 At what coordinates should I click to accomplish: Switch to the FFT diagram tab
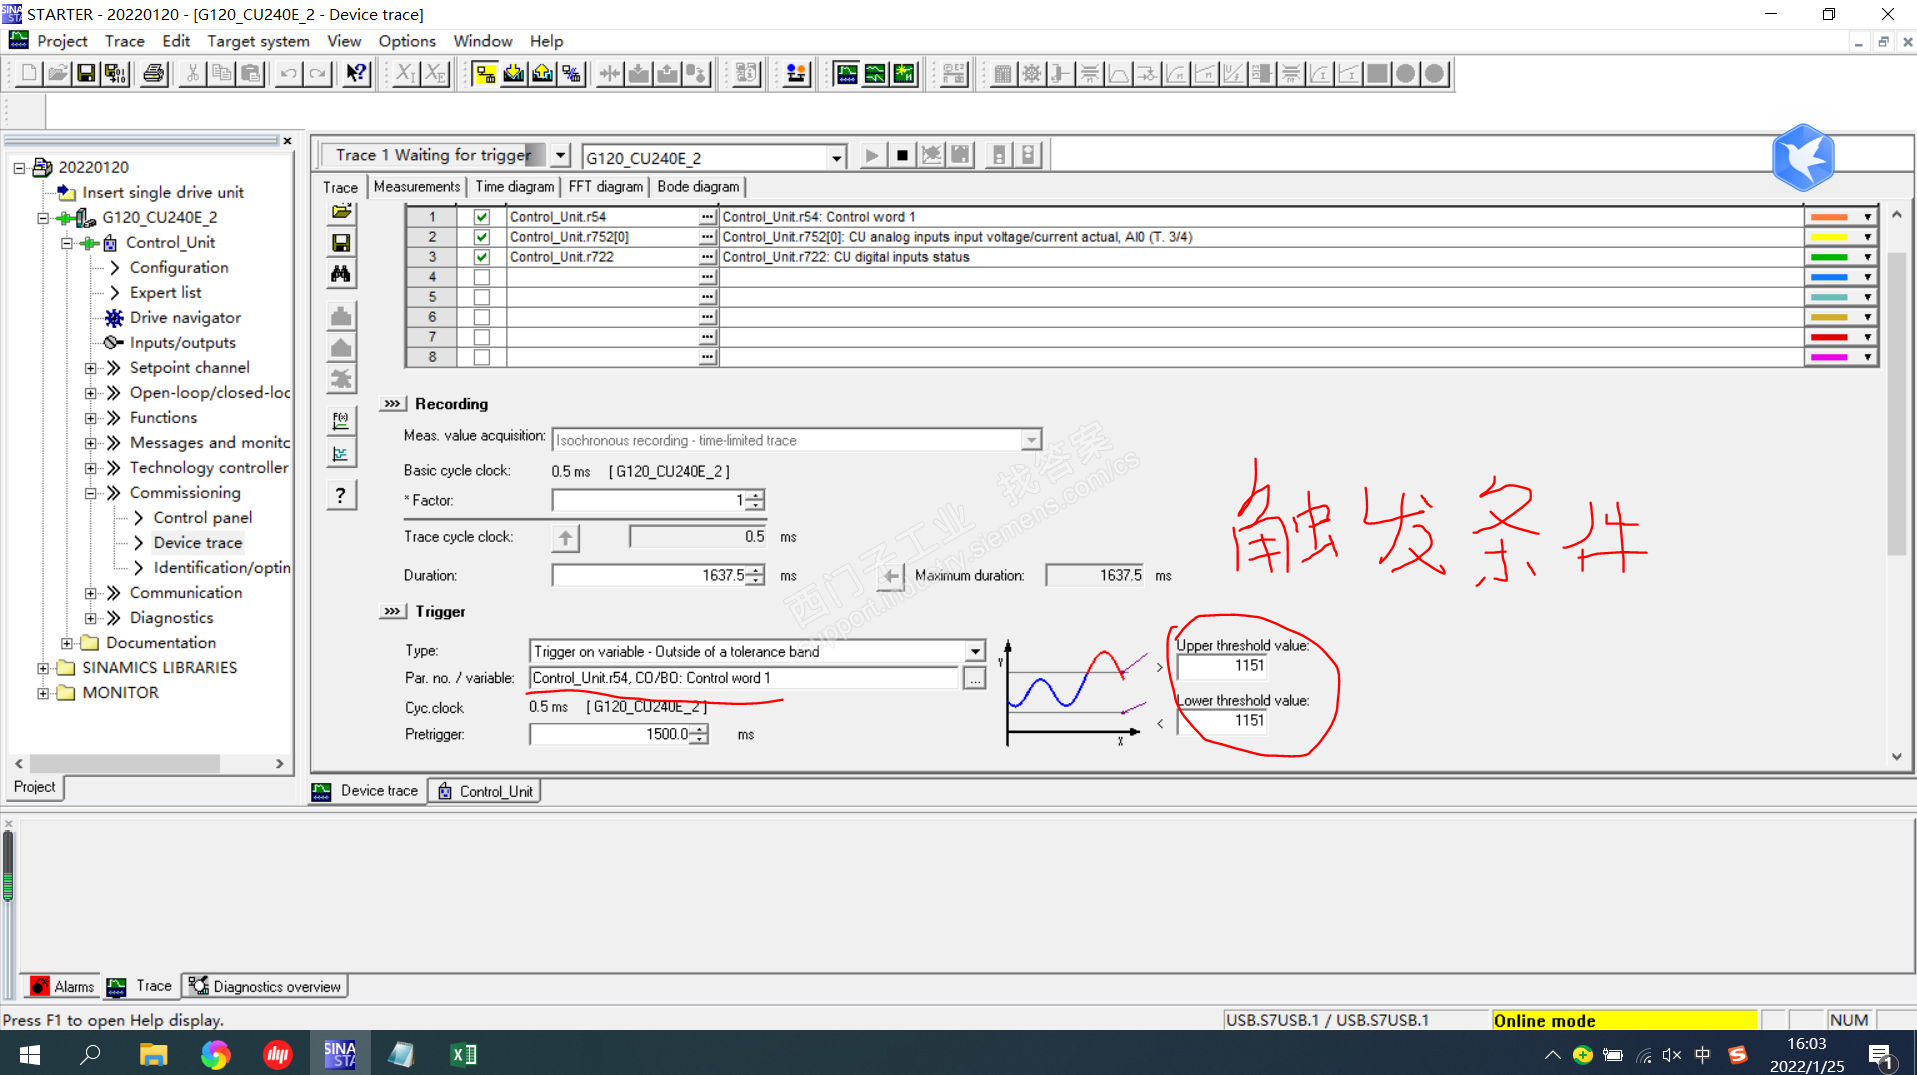(x=605, y=187)
